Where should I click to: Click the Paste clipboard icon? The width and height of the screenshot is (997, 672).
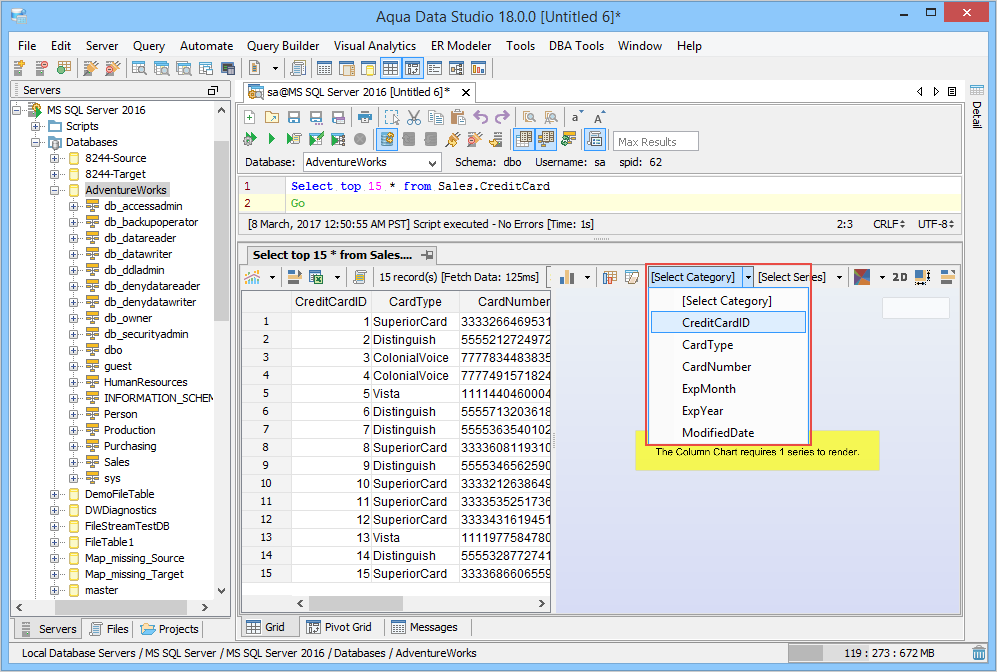click(x=458, y=118)
